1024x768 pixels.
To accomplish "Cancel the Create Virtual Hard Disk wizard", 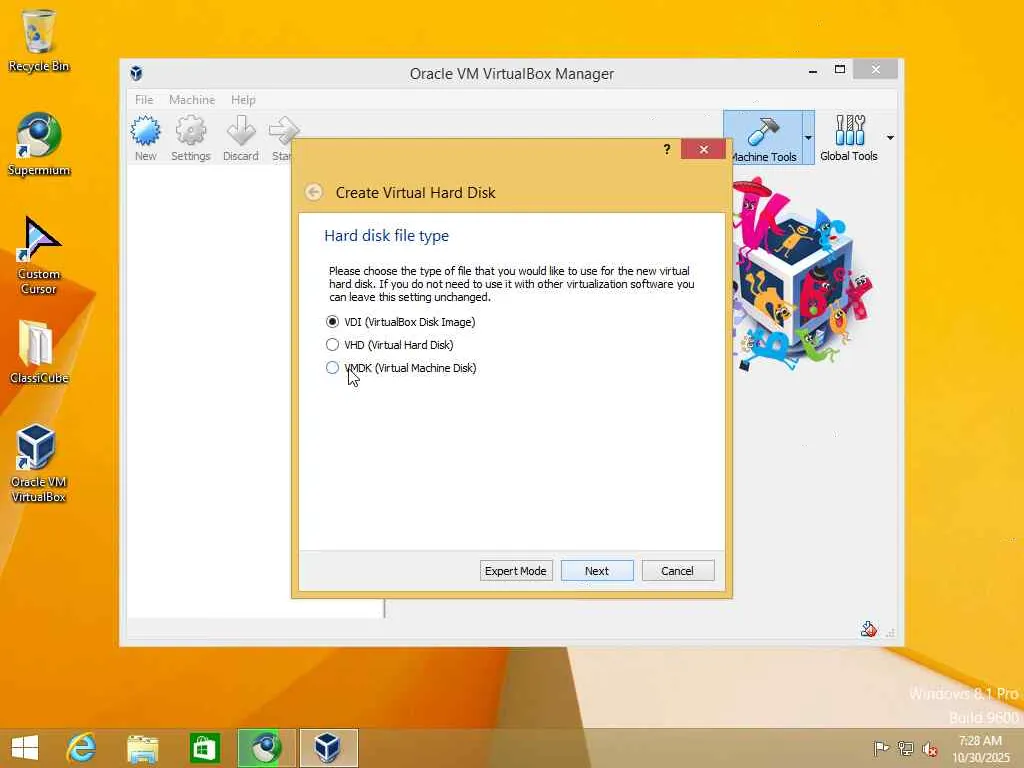I will [x=678, y=571].
